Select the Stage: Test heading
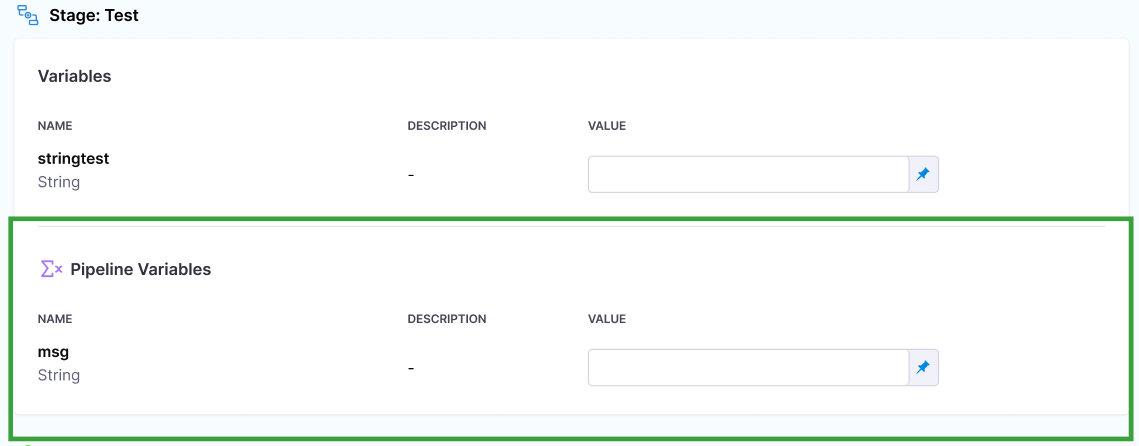 (x=94, y=16)
